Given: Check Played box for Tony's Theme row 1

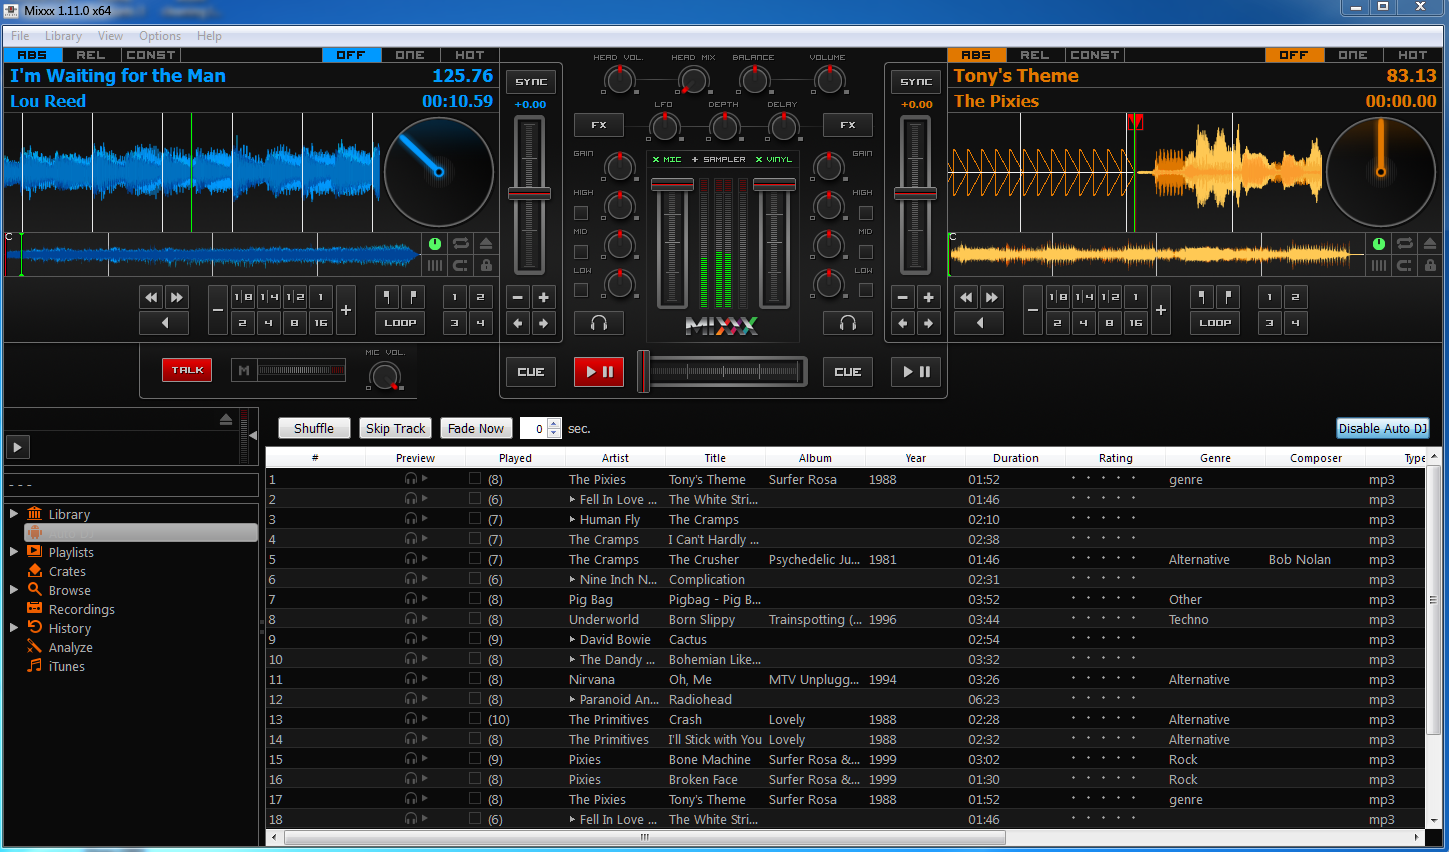Looking at the screenshot, I should (475, 479).
